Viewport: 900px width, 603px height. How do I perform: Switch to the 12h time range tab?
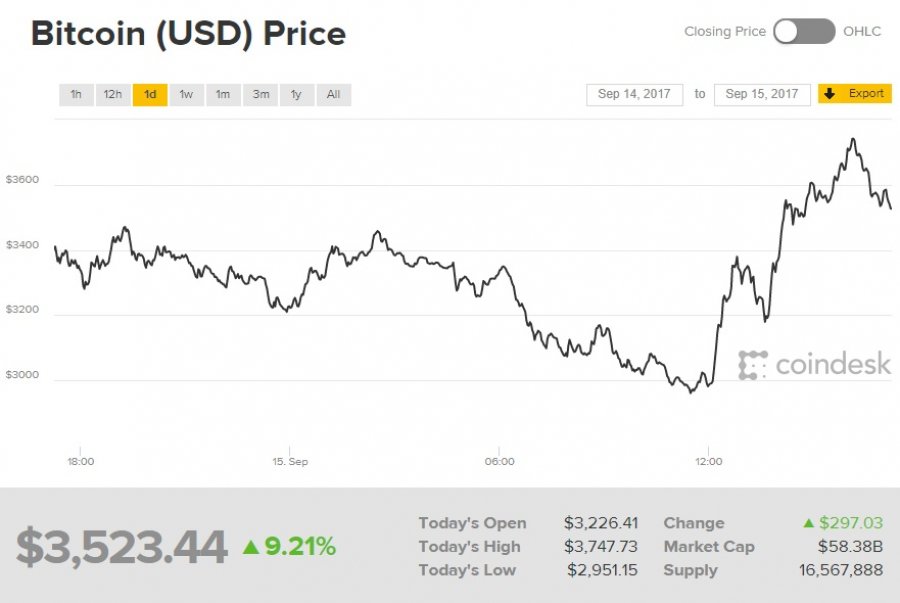tap(112, 94)
